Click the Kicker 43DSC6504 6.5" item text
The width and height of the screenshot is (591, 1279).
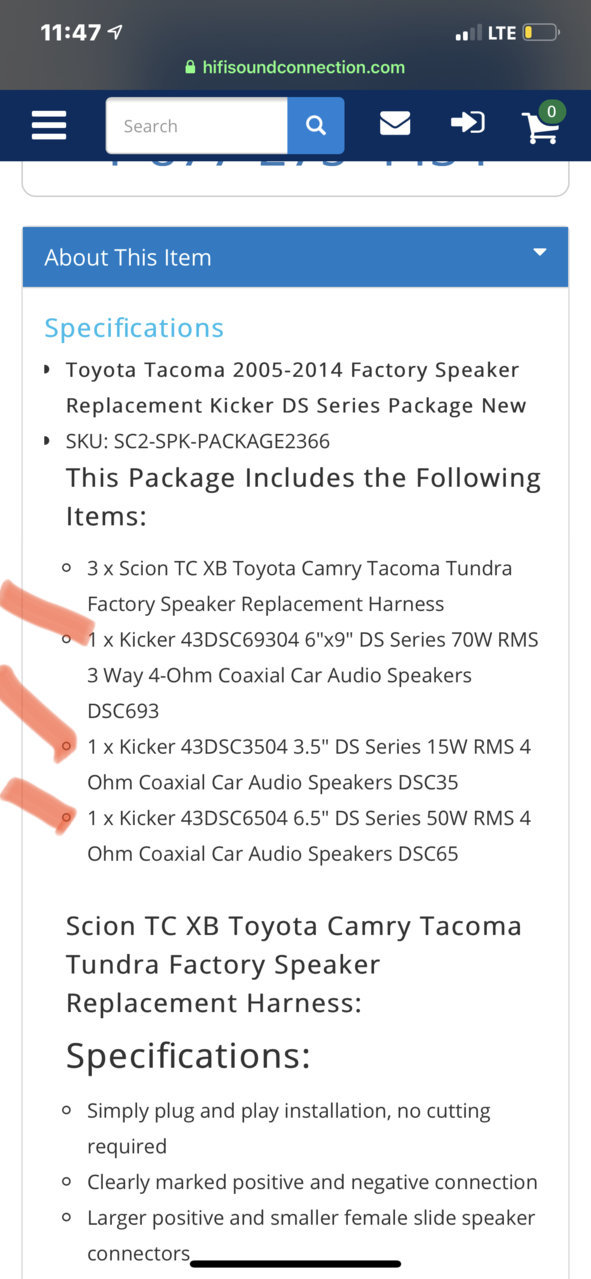click(x=309, y=836)
